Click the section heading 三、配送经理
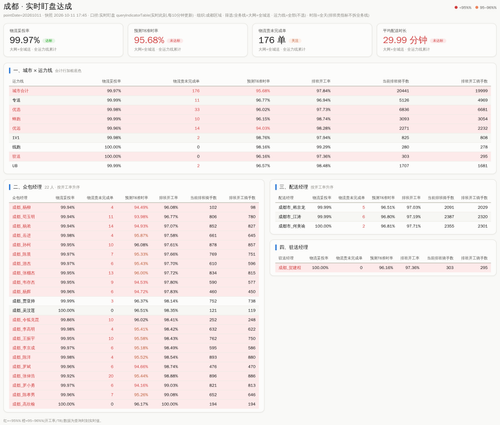The height and width of the screenshot is (425, 500). tap(294, 187)
